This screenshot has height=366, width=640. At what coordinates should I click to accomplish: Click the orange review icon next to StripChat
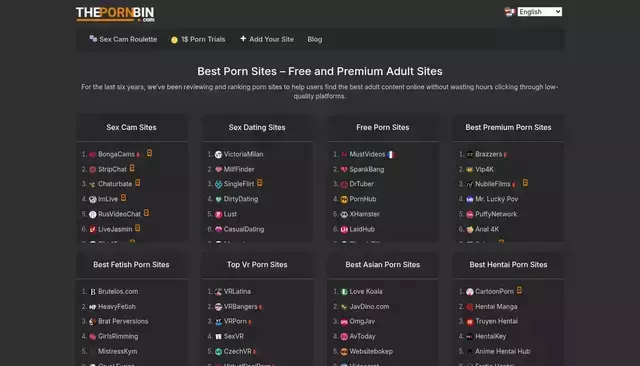(132, 168)
